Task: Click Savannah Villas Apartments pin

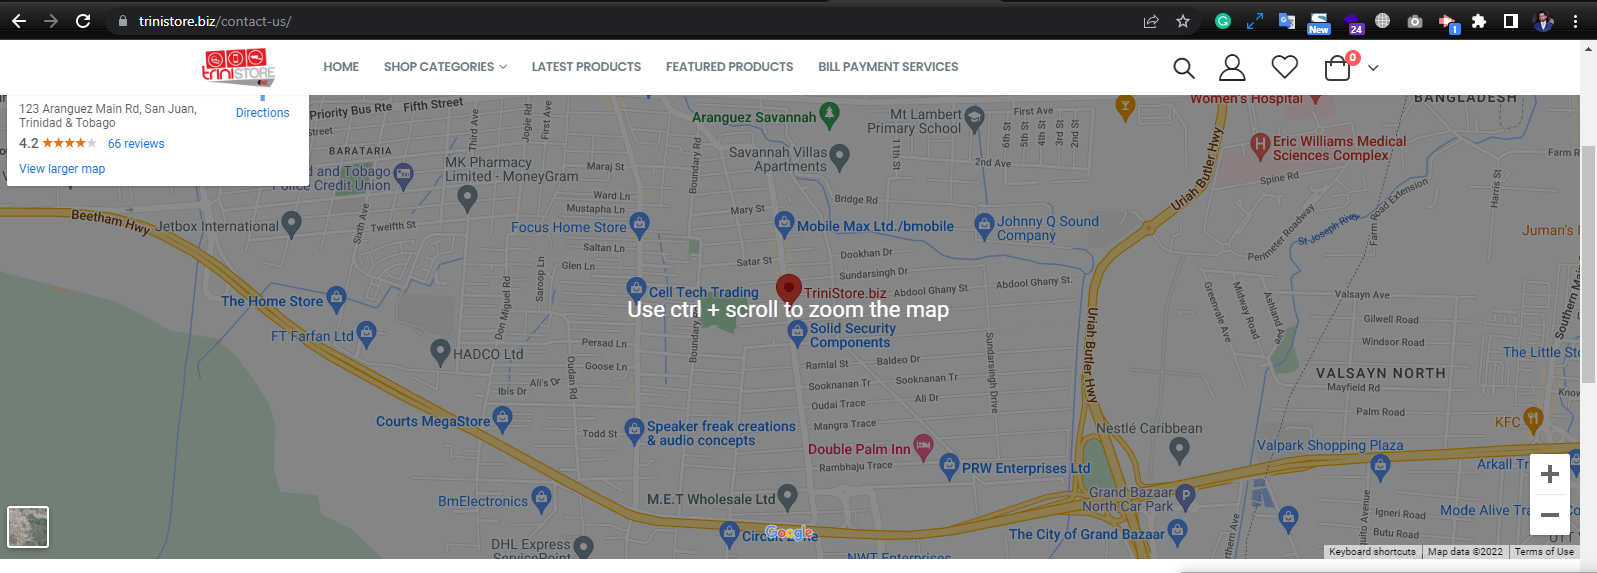Action: (839, 155)
